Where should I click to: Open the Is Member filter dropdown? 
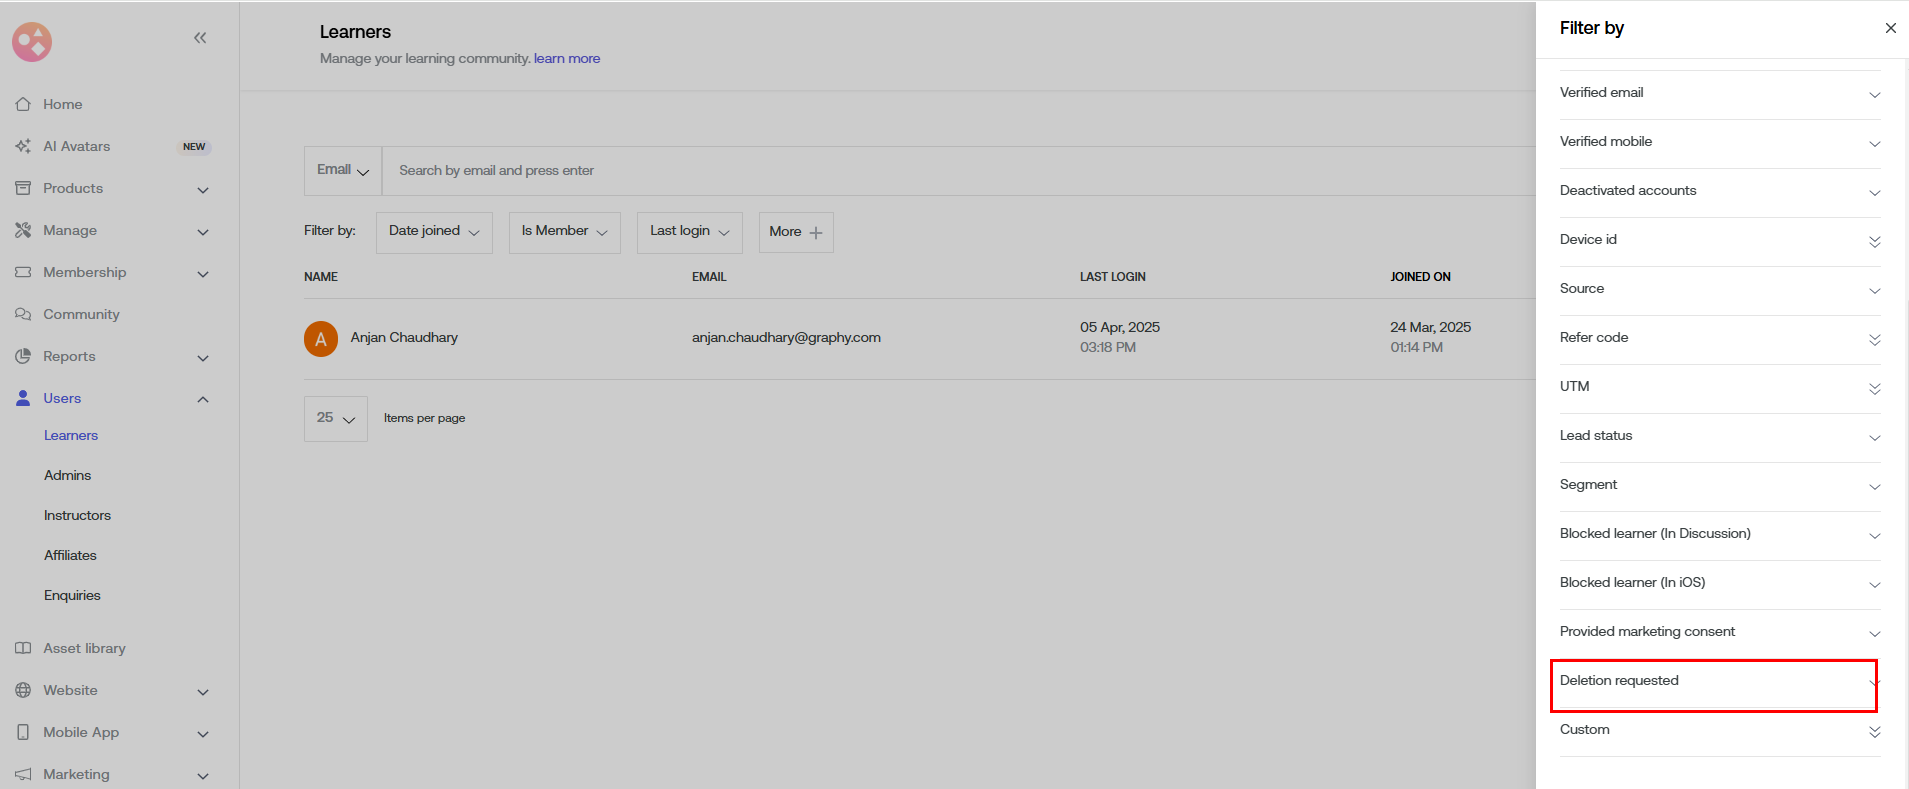[x=564, y=231]
